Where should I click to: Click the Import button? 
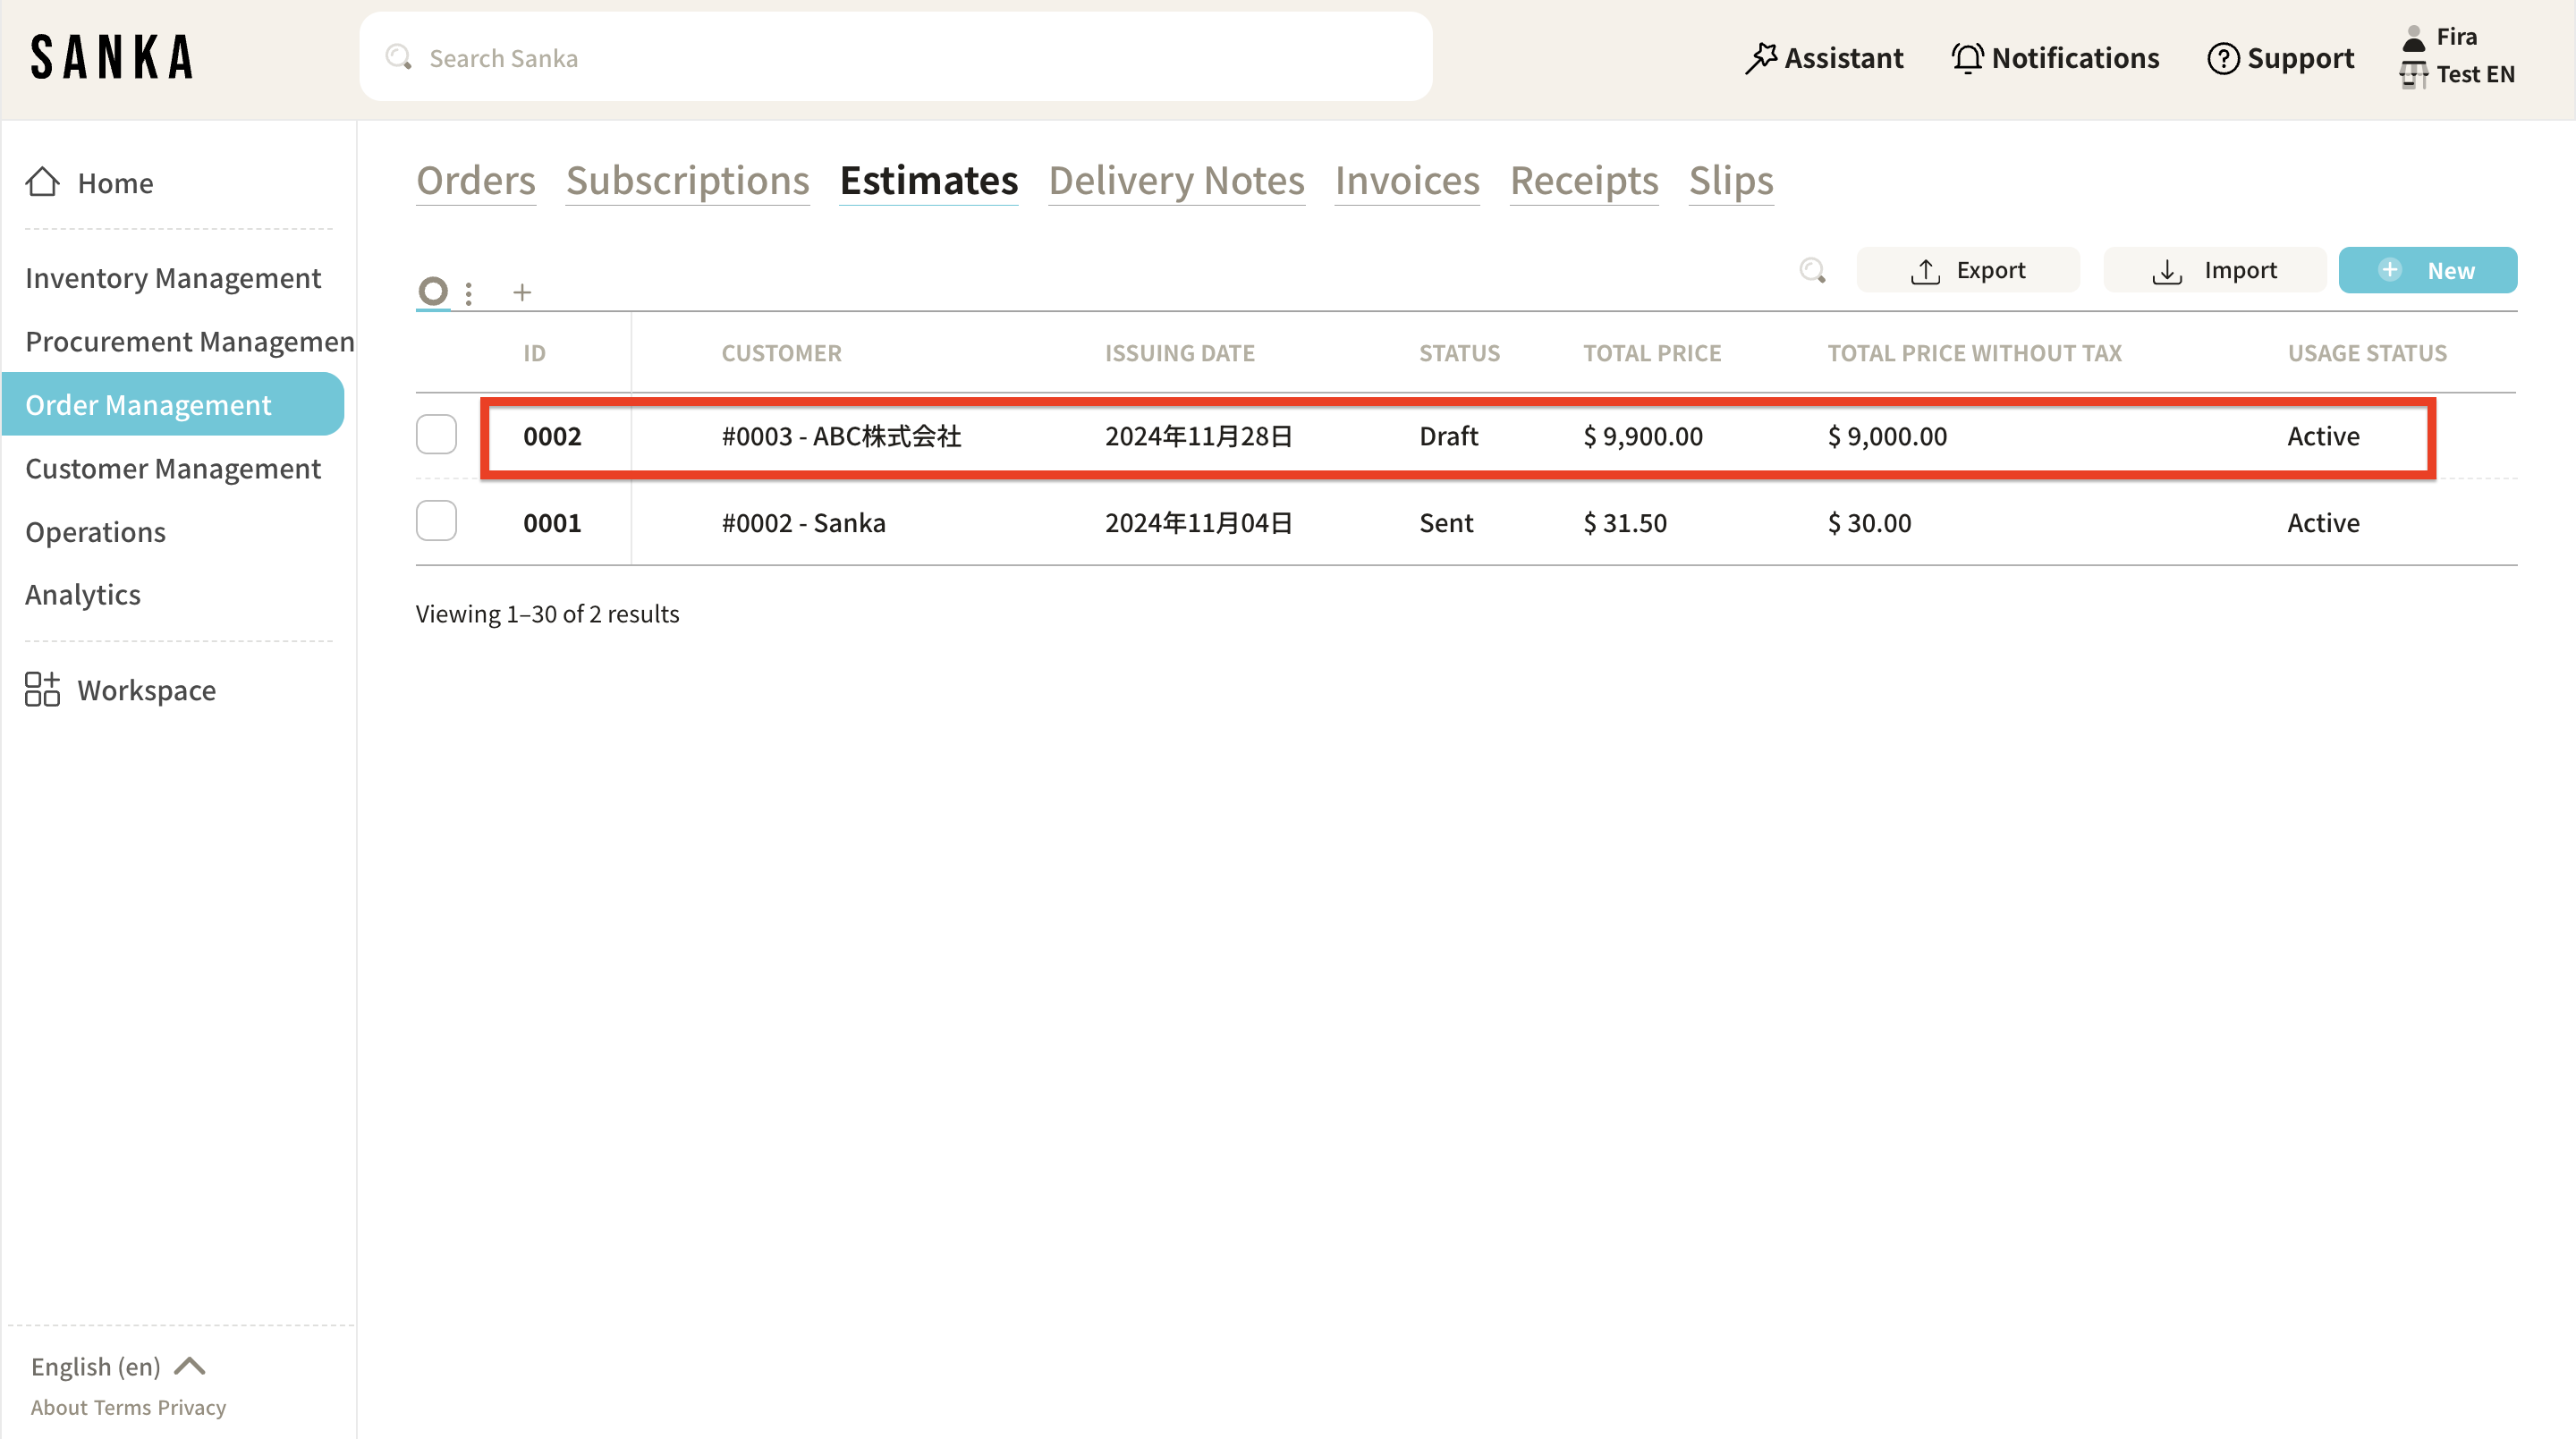pyautogui.click(x=2214, y=270)
